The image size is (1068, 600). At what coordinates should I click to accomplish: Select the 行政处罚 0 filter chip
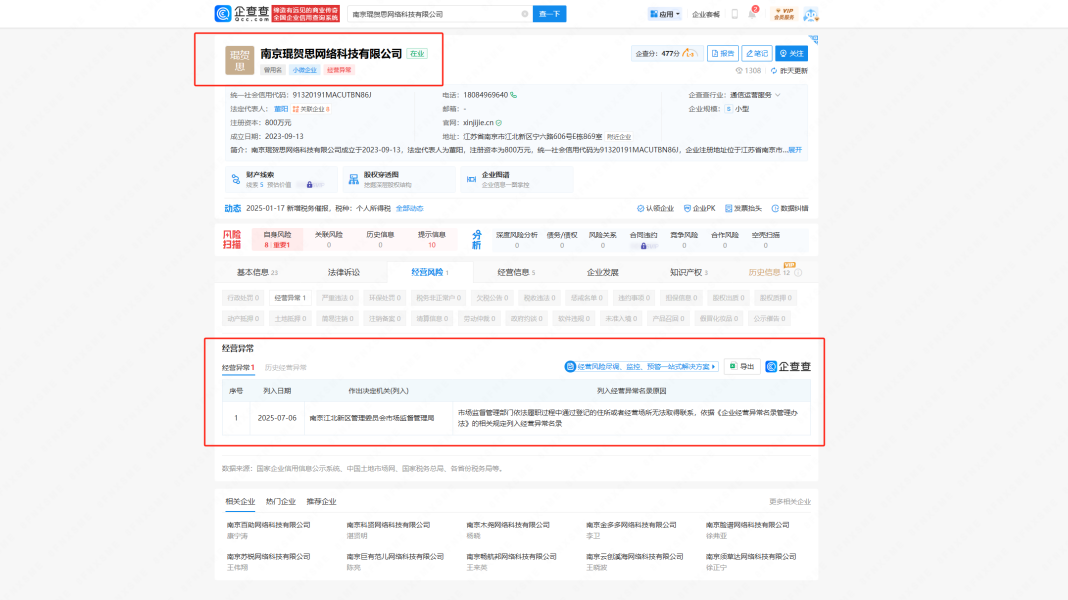pyautogui.click(x=242, y=298)
